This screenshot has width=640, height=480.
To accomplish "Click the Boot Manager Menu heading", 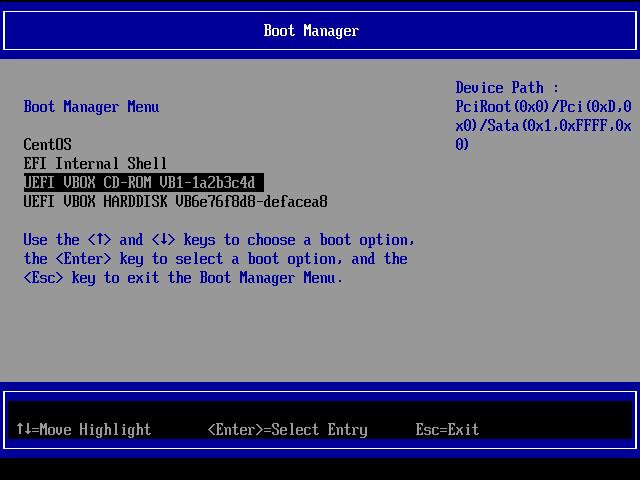I will pos(91,107).
